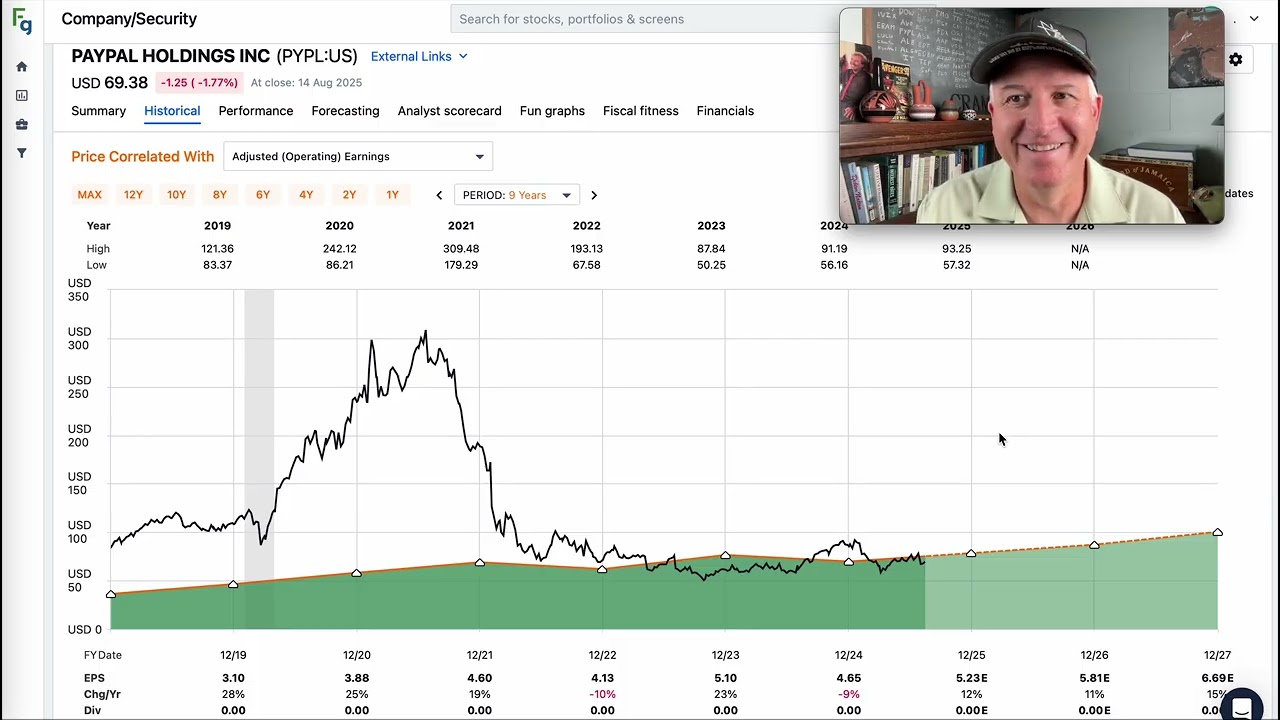Open the chart dashboard sidebar icon

click(x=22, y=96)
